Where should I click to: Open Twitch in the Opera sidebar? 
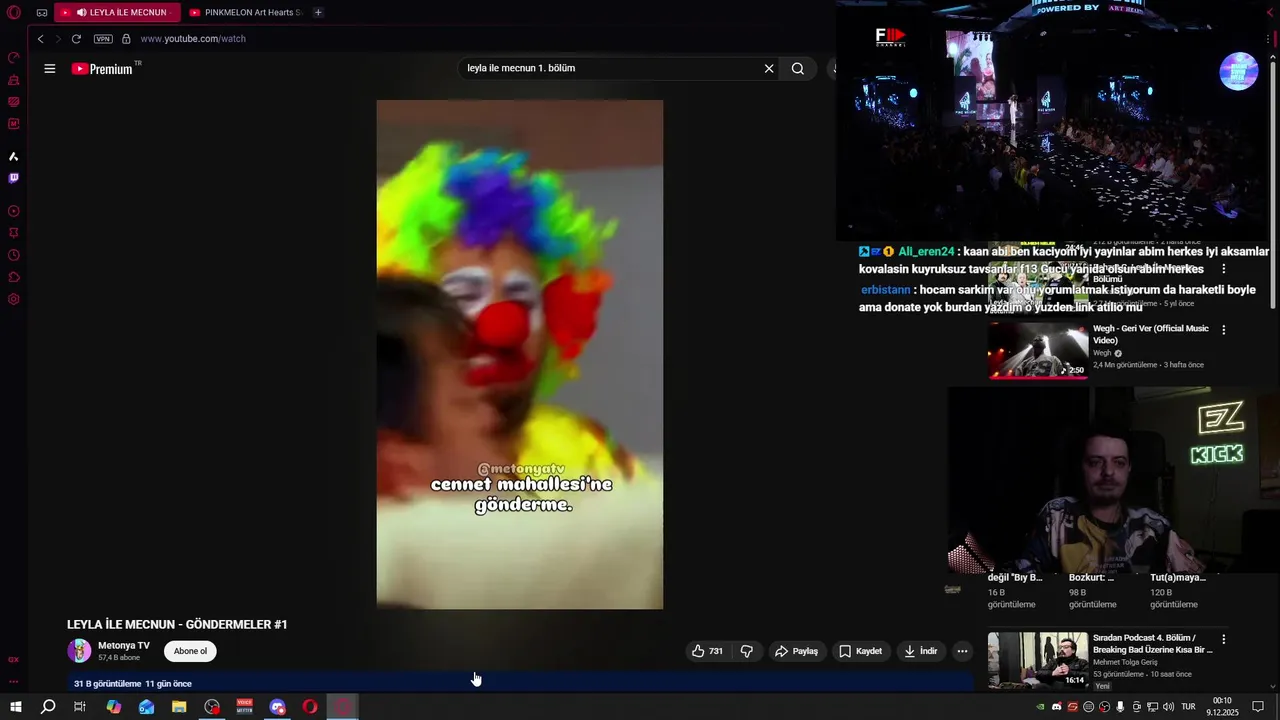[x=14, y=178]
